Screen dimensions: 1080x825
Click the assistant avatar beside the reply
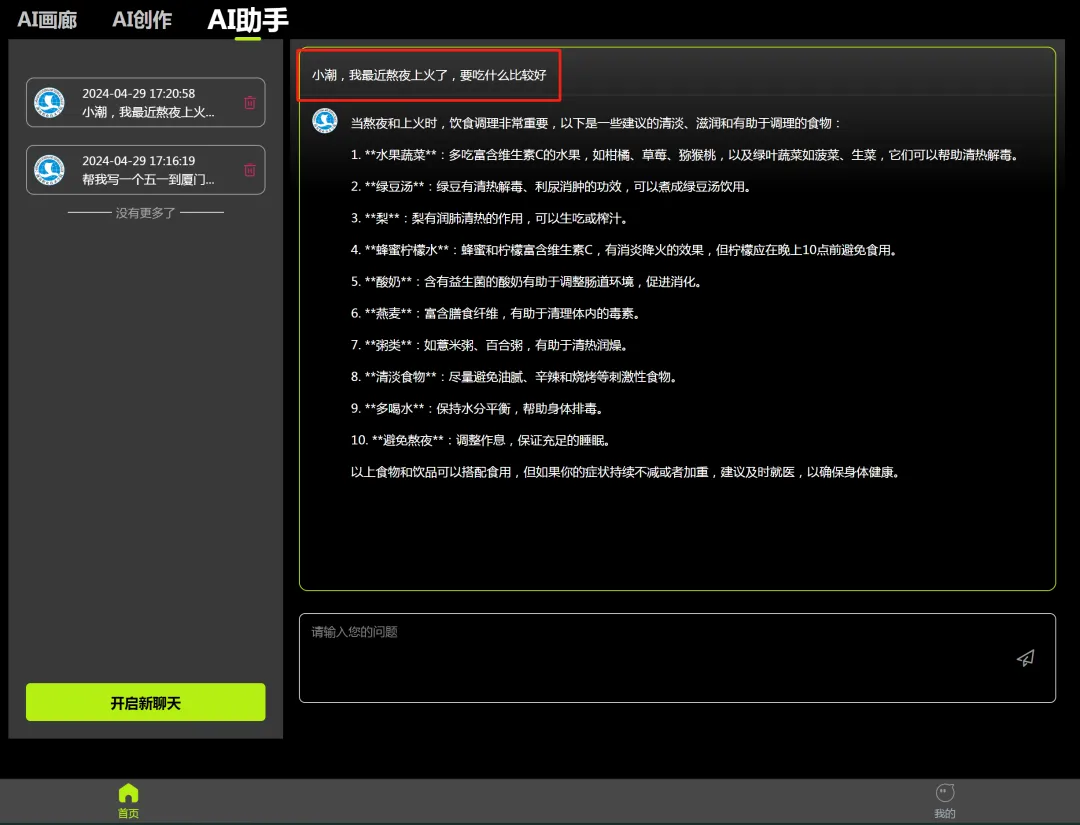pyautogui.click(x=325, y=121)
